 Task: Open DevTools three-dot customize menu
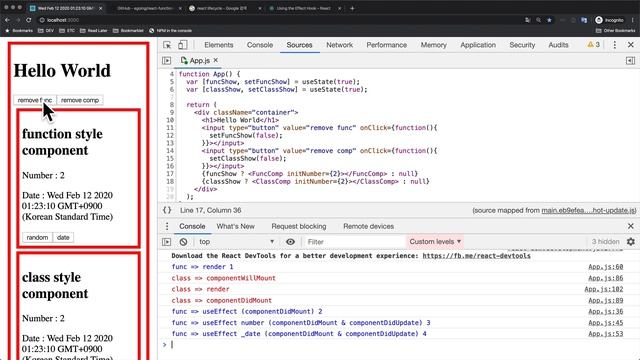pos(615,45)
